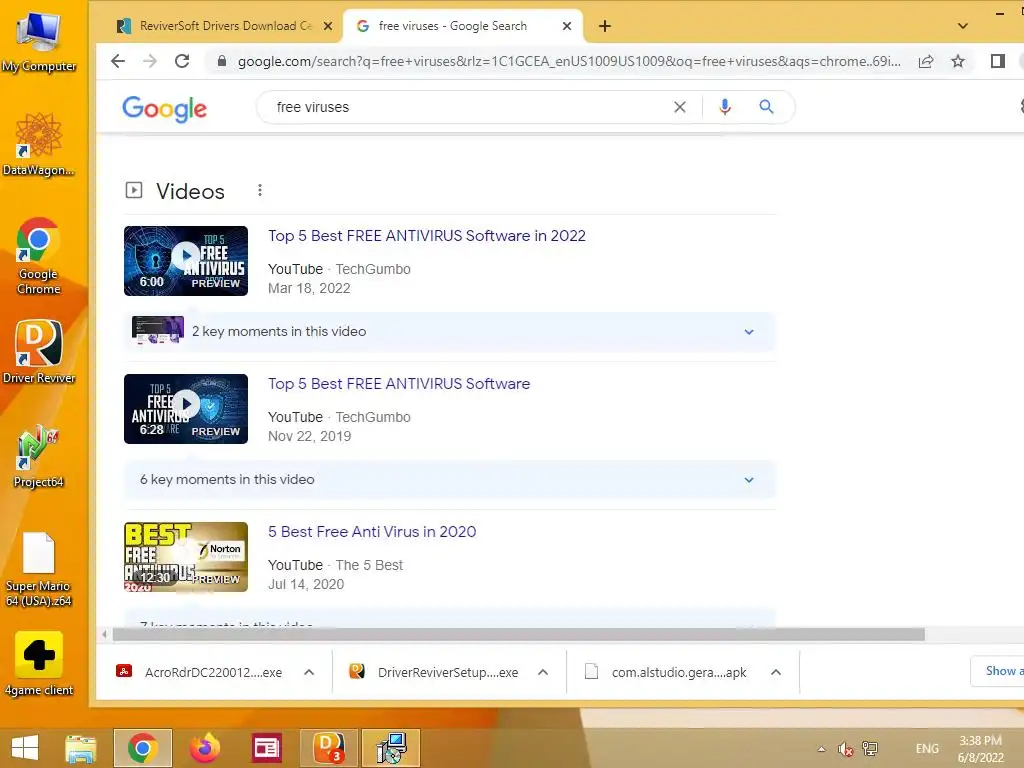Close the Google Search tab

click(x=567, y=26)
